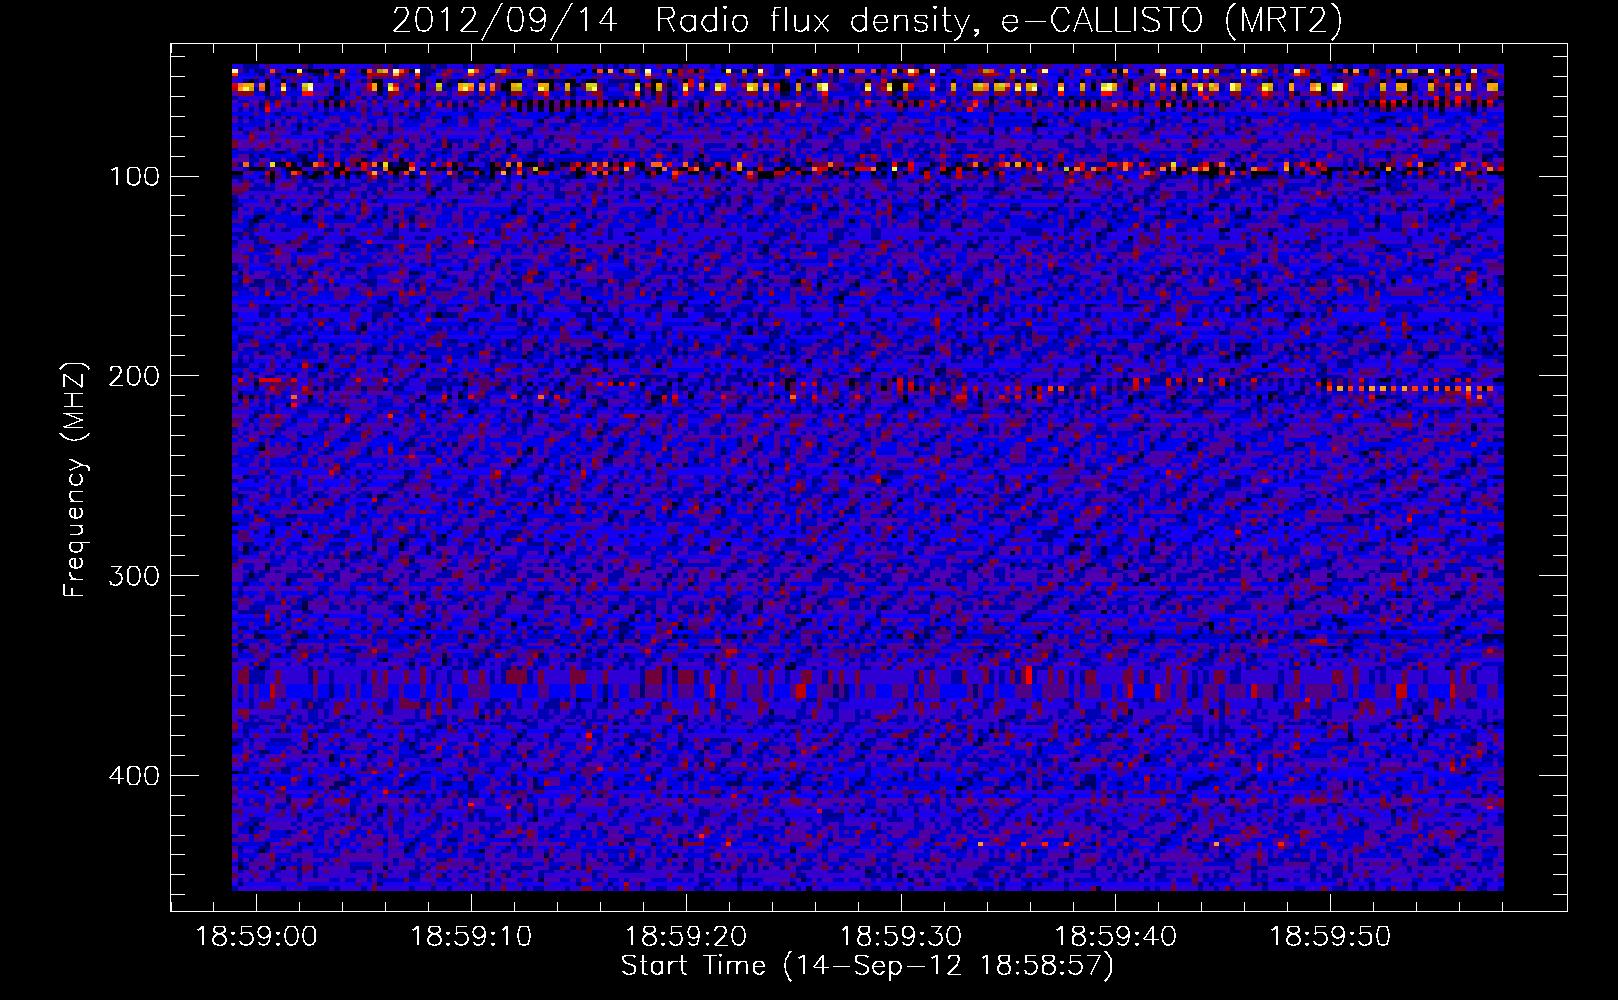Click the '18:59:00' time tick label
Image resolution: width=1618 pixels, height=1000 pixels.
pyautogui.click(x=256, y=937)
